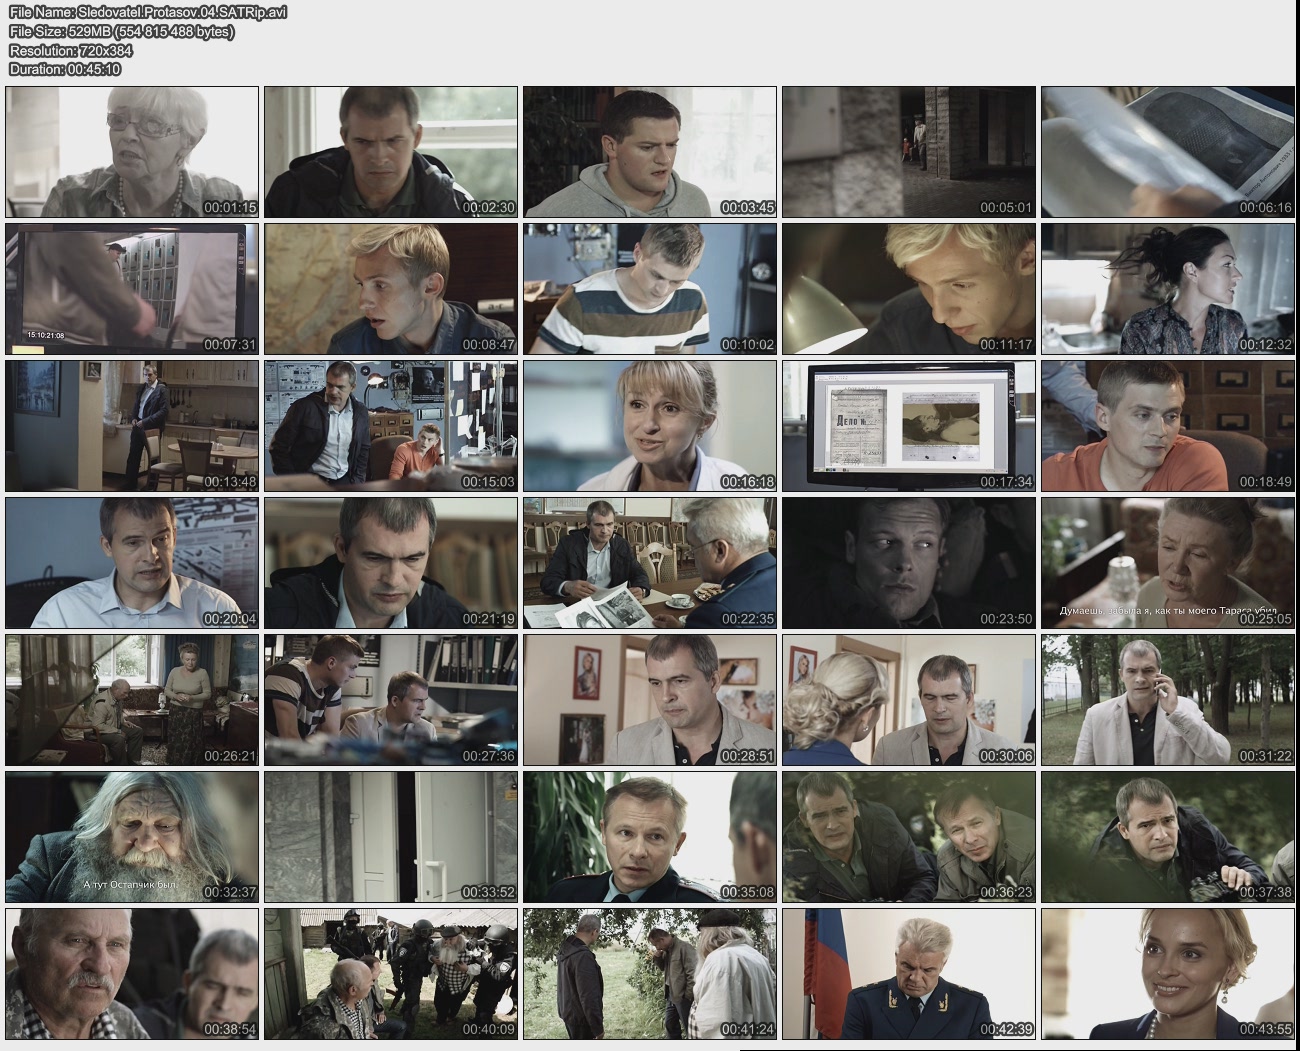
Task: Select the grey hoodie man frame at 00:03:45
Action: pos(650,152)
